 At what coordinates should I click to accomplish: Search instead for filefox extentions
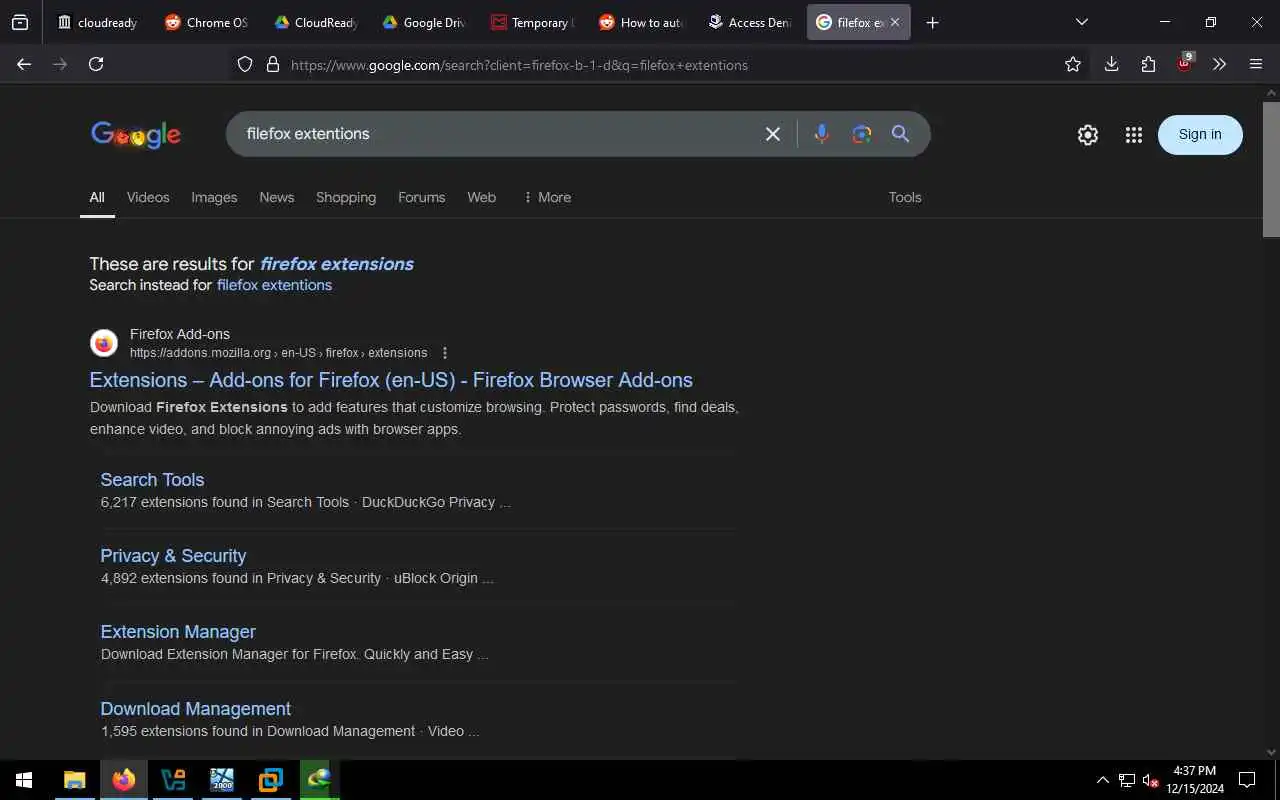tap(274, 285)
